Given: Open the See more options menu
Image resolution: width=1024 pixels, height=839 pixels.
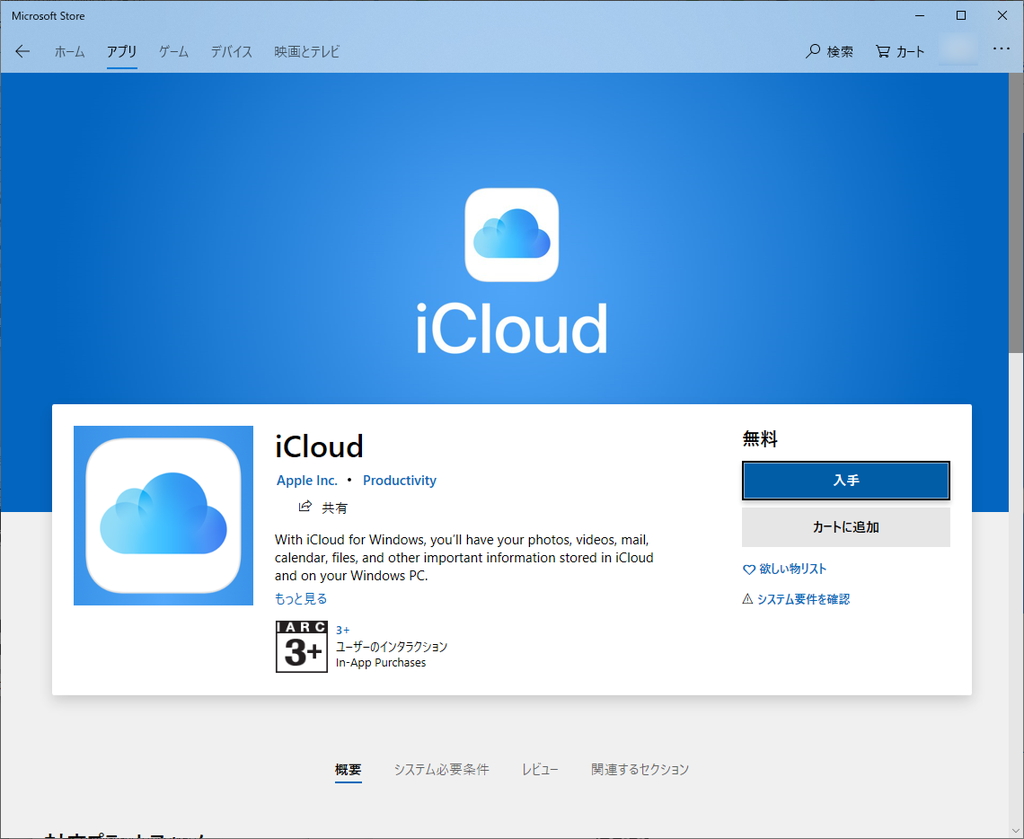Looking at the screenshot, I should 1001,51.
